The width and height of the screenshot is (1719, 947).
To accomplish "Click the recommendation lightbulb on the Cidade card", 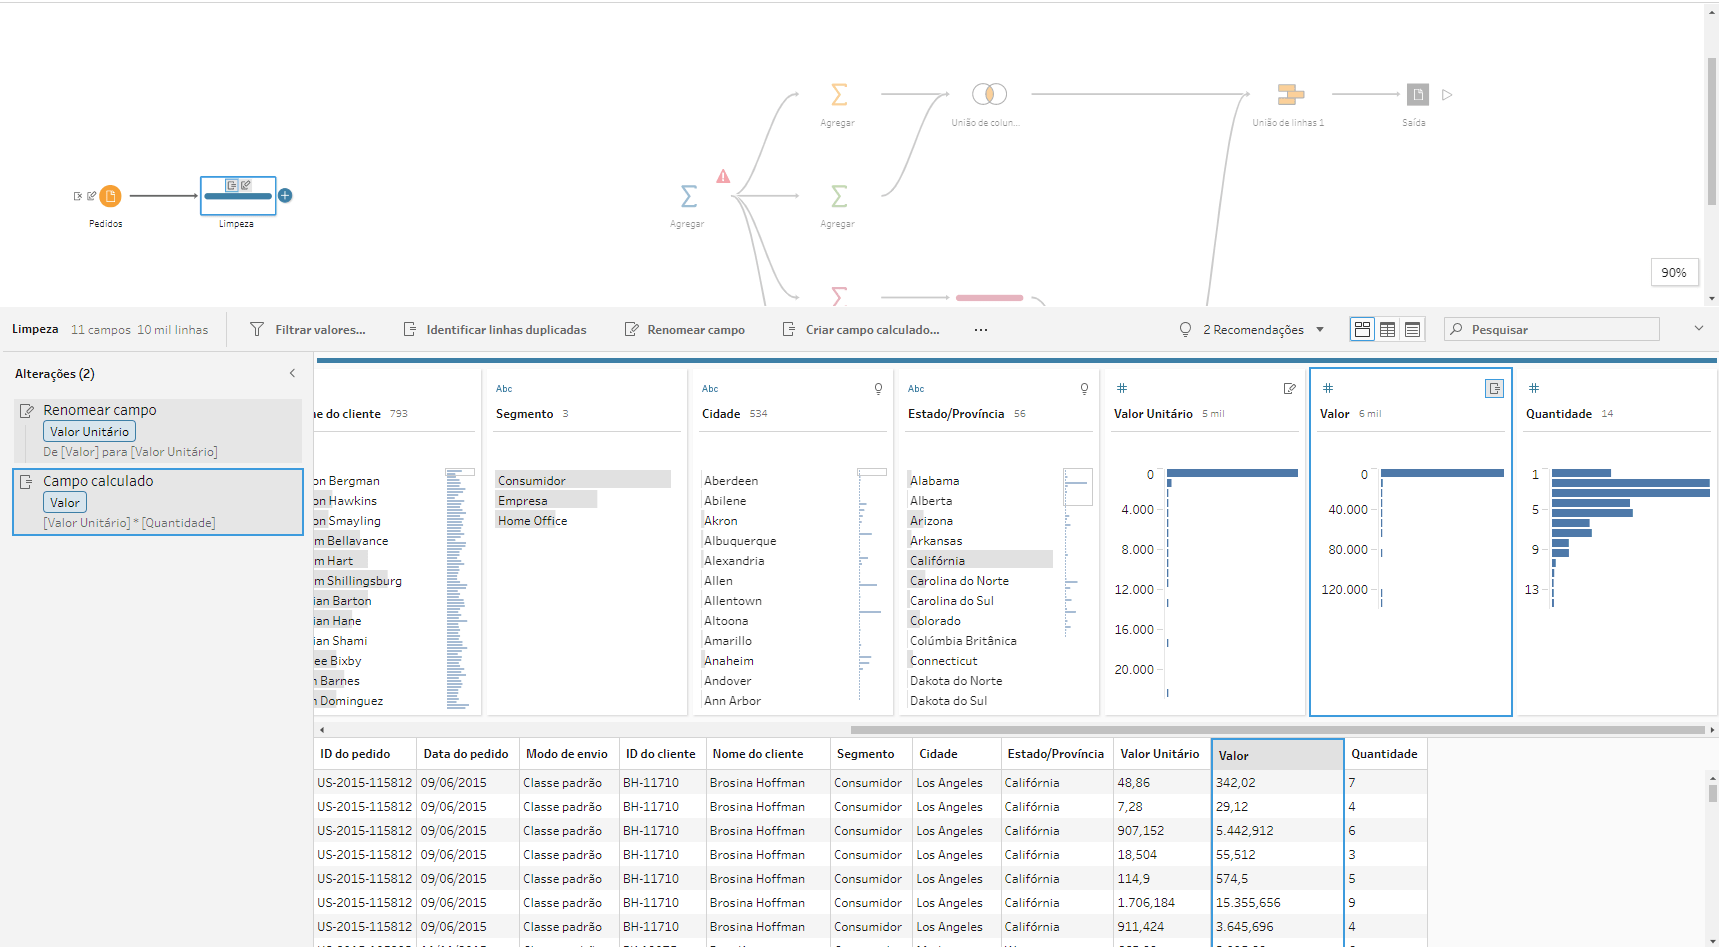I will (x=878, y=388).
